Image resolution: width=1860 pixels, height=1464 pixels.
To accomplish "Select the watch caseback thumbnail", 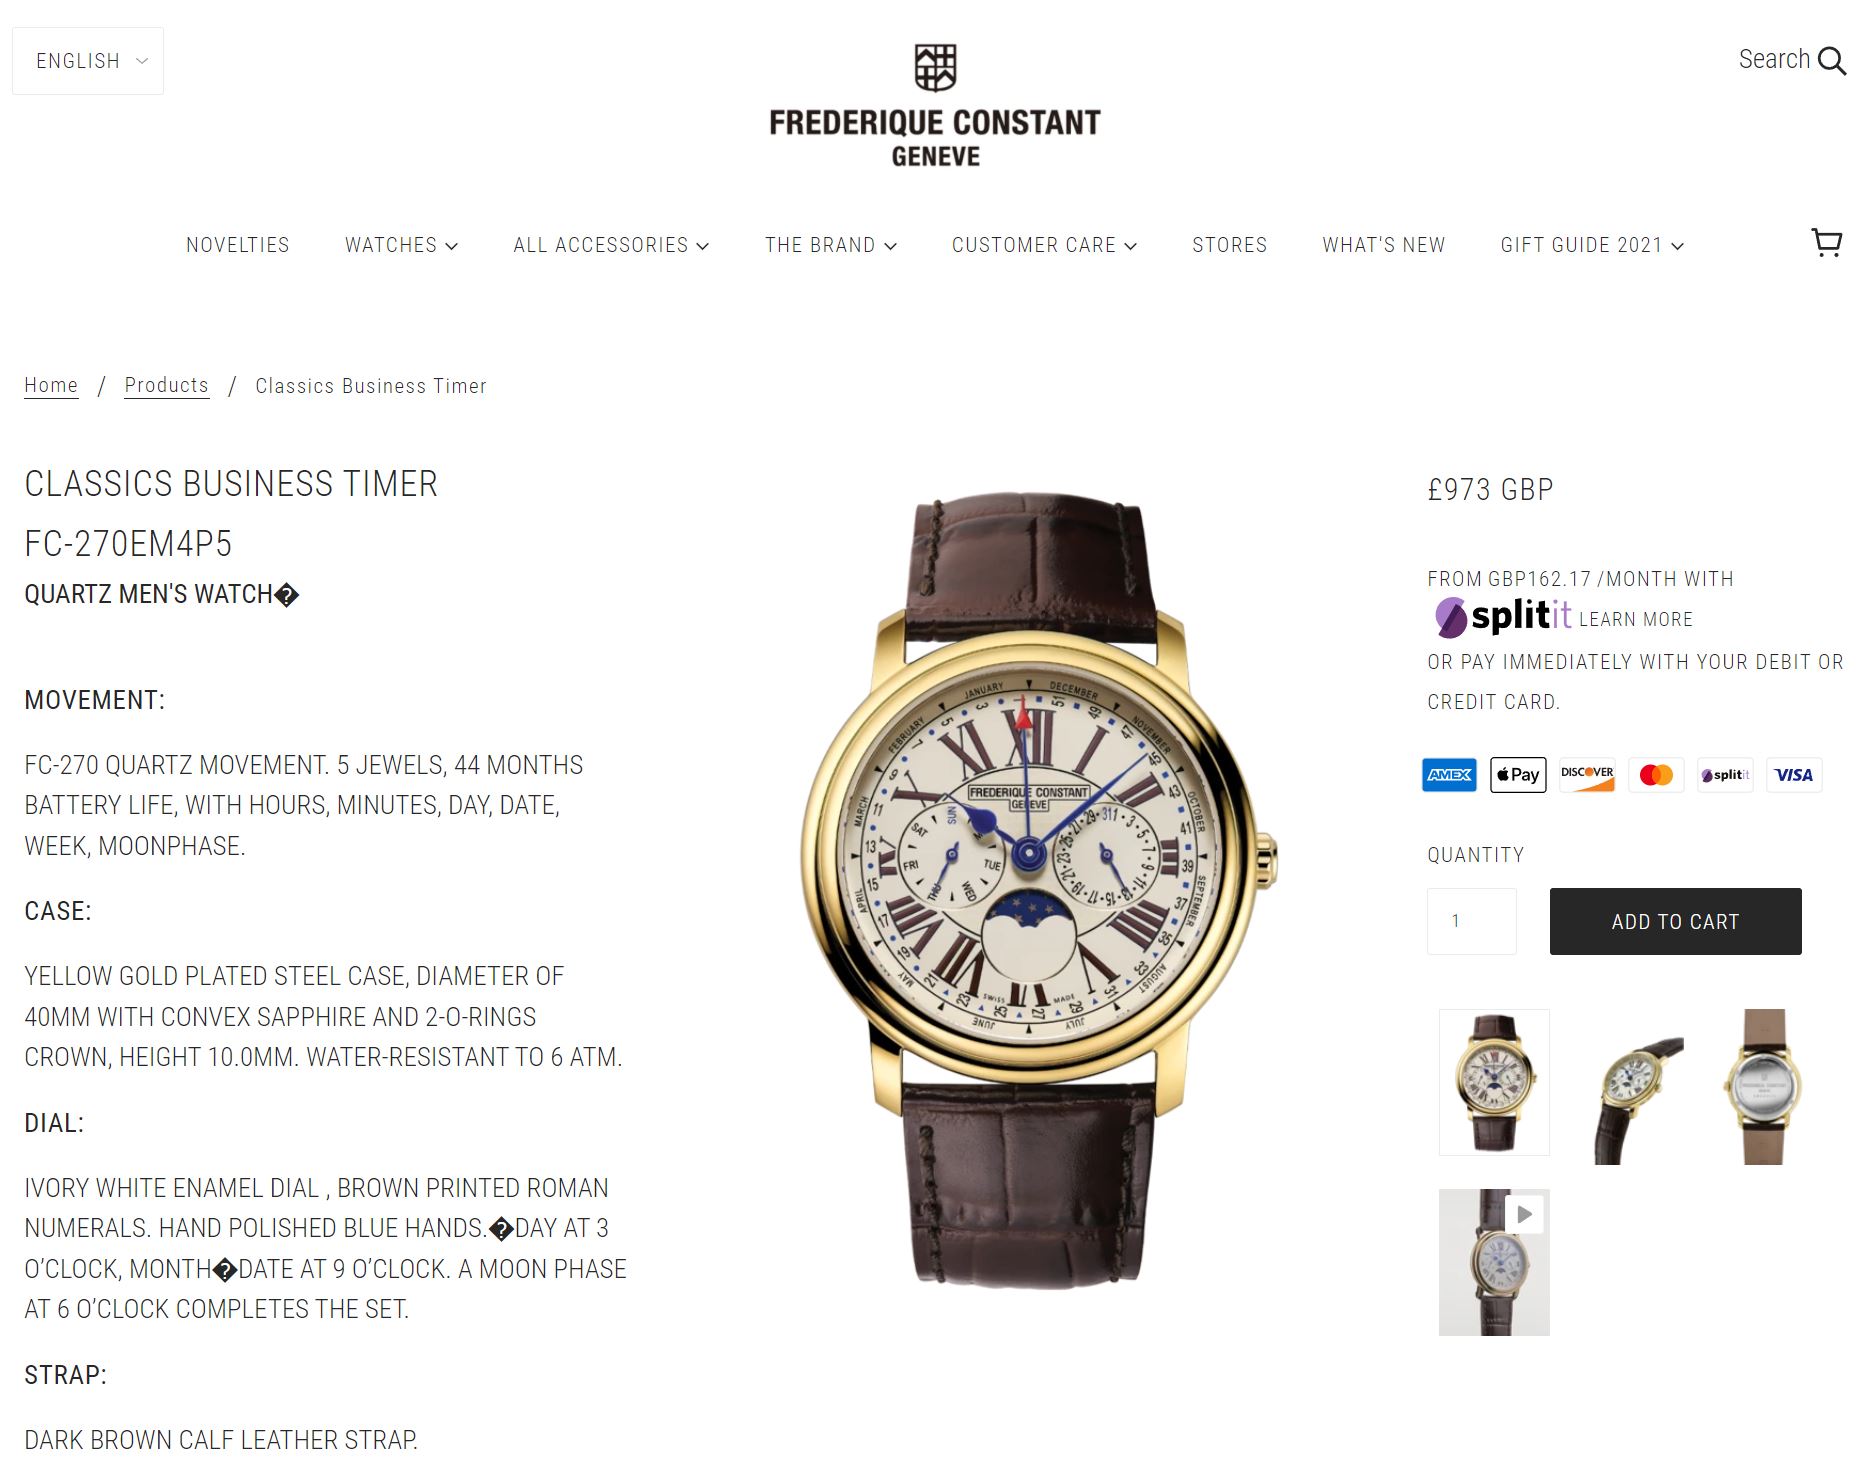I will (x=1763, y=1086).
